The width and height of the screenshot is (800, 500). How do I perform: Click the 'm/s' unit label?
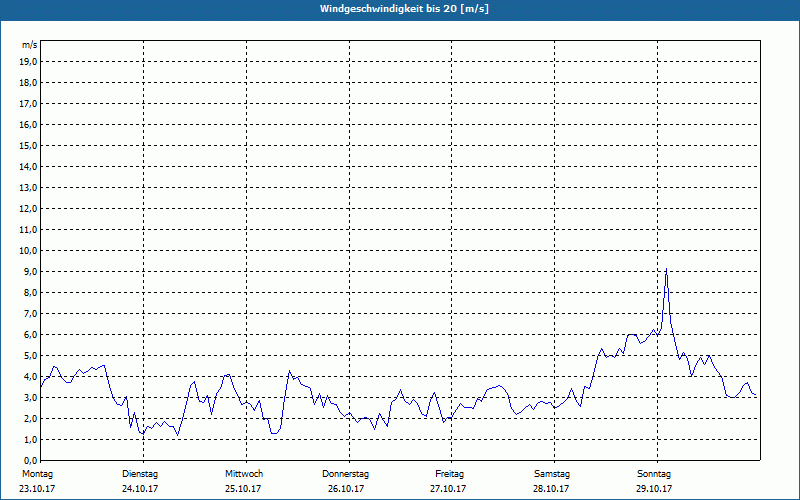point(29,45)
